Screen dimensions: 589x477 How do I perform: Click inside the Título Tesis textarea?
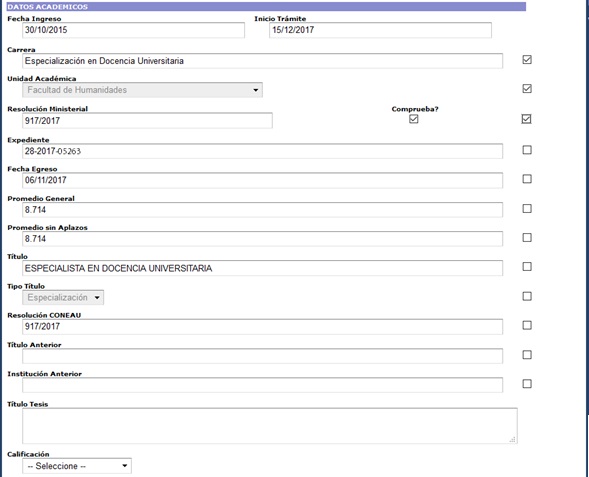coord(270,426)
